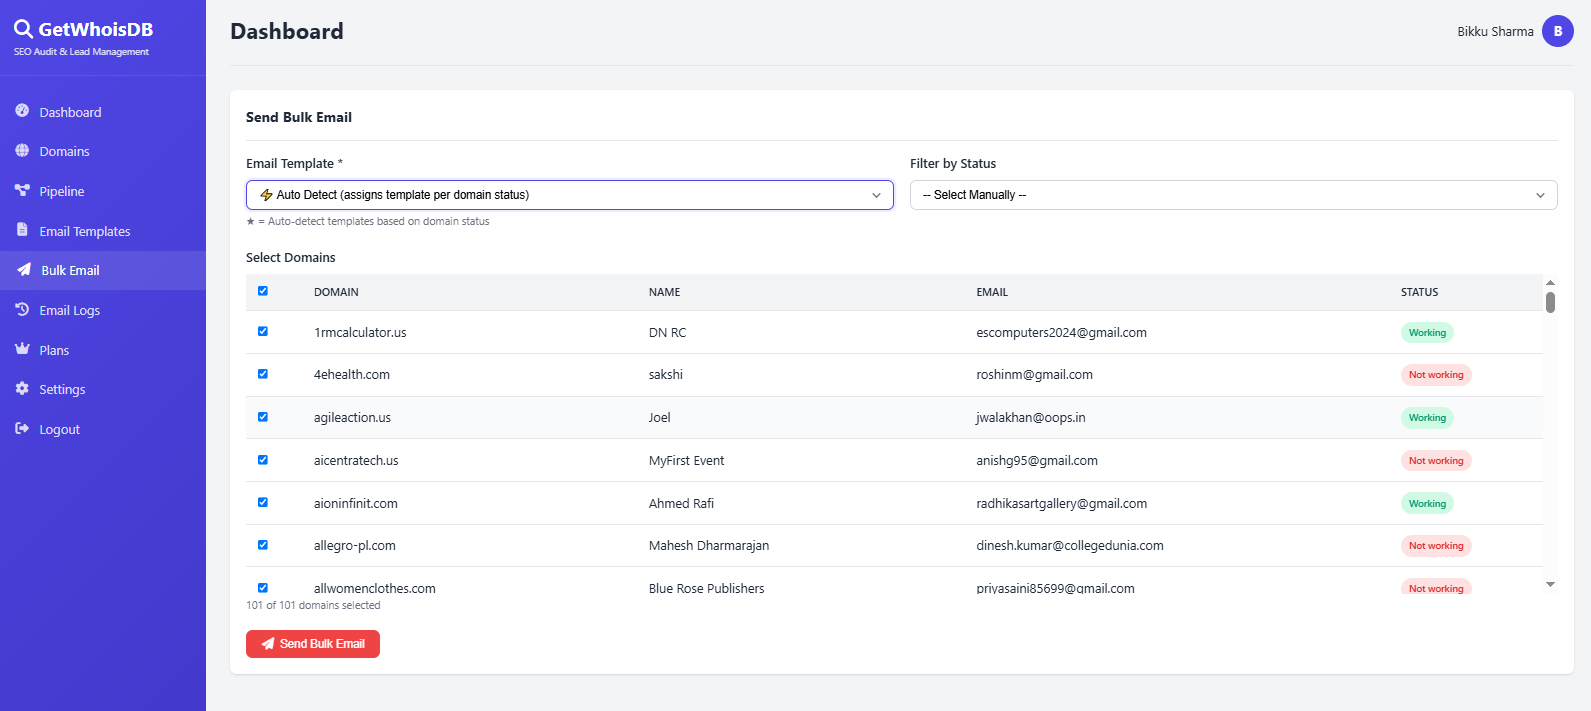Click the NAME column header
1591x711 pixels.
(664, 292)
